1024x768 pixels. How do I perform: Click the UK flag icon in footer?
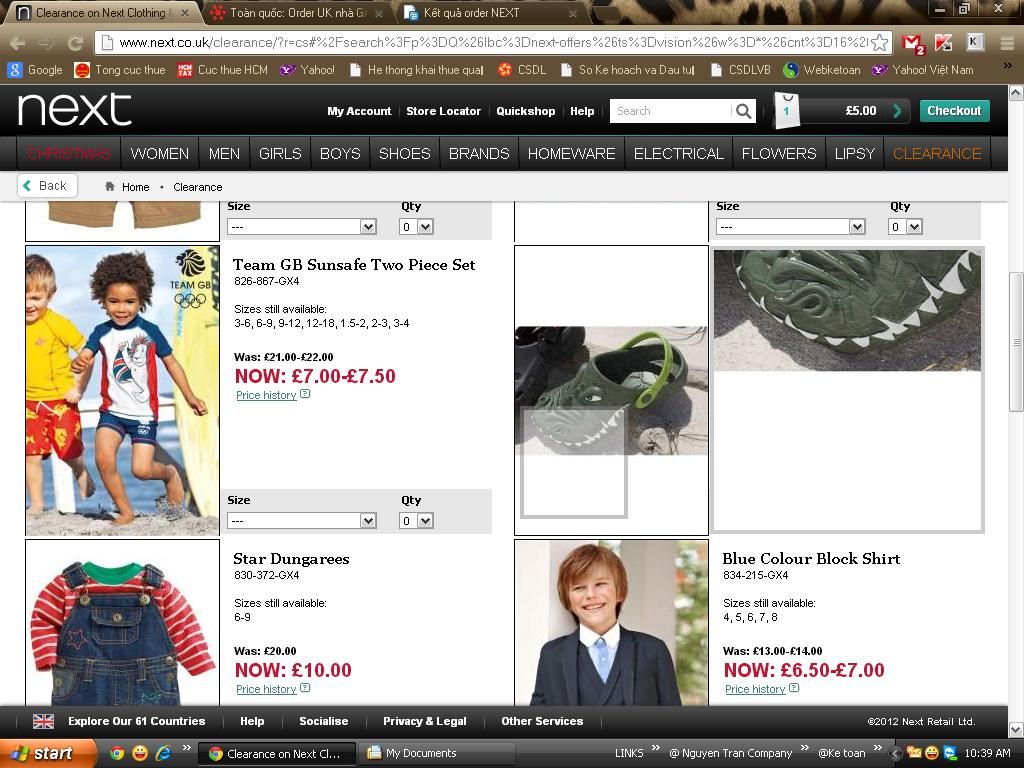tap(43, 721)
